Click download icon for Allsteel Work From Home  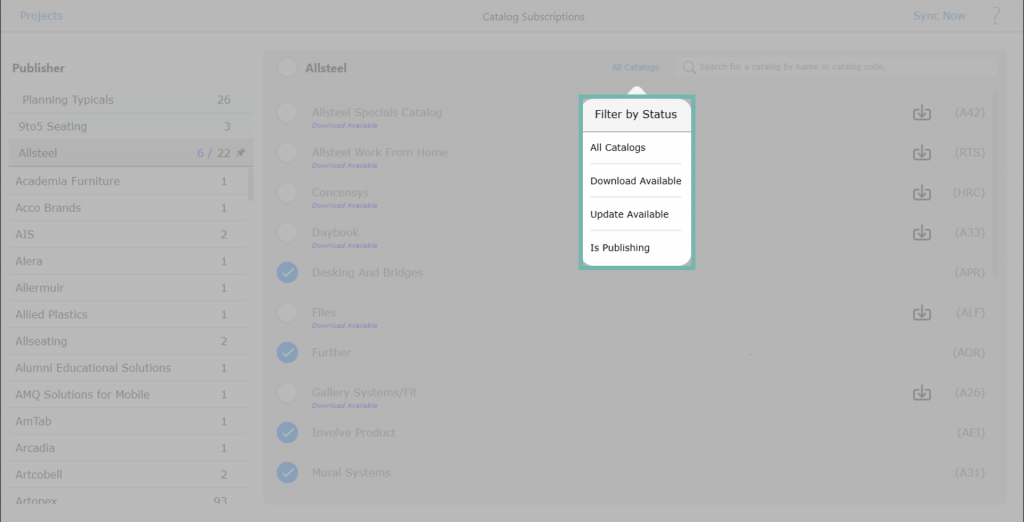click(x=921, y=153)
